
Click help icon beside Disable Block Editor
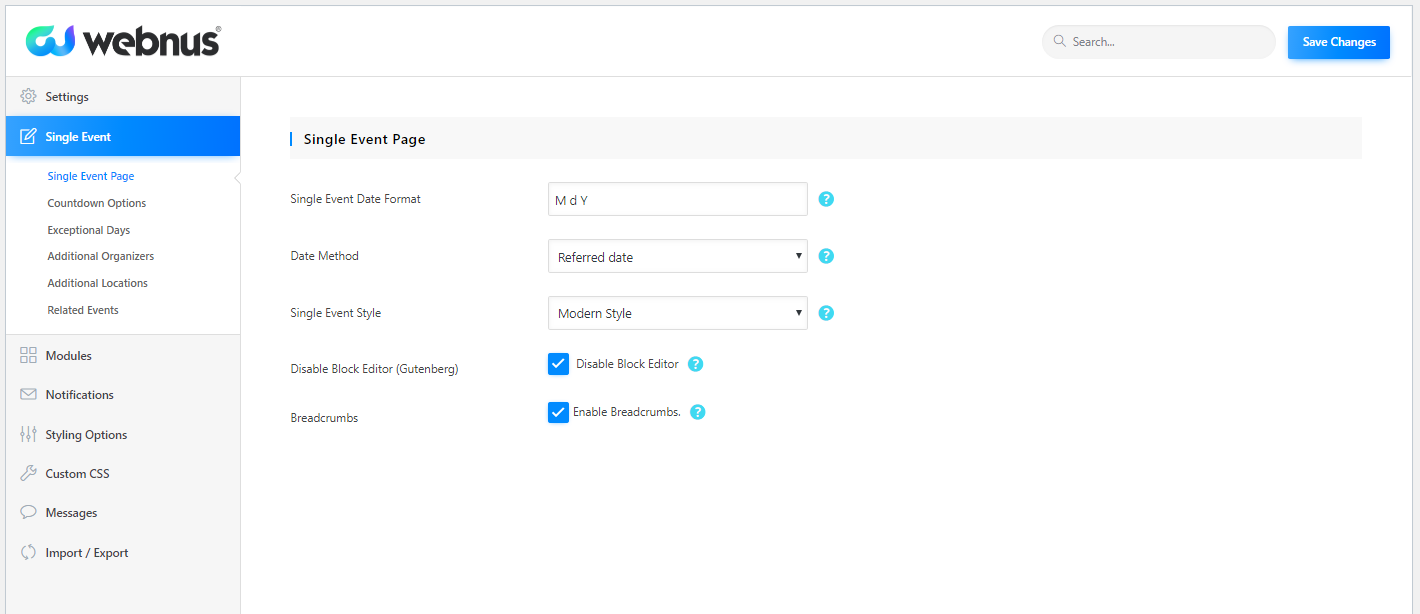(x=696, y=364)
